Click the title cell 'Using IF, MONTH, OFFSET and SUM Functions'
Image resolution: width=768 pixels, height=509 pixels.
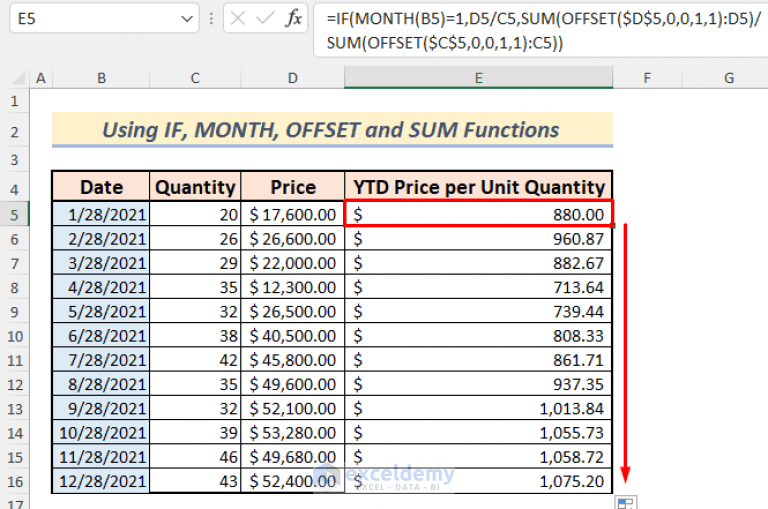(x=332, y=130)
